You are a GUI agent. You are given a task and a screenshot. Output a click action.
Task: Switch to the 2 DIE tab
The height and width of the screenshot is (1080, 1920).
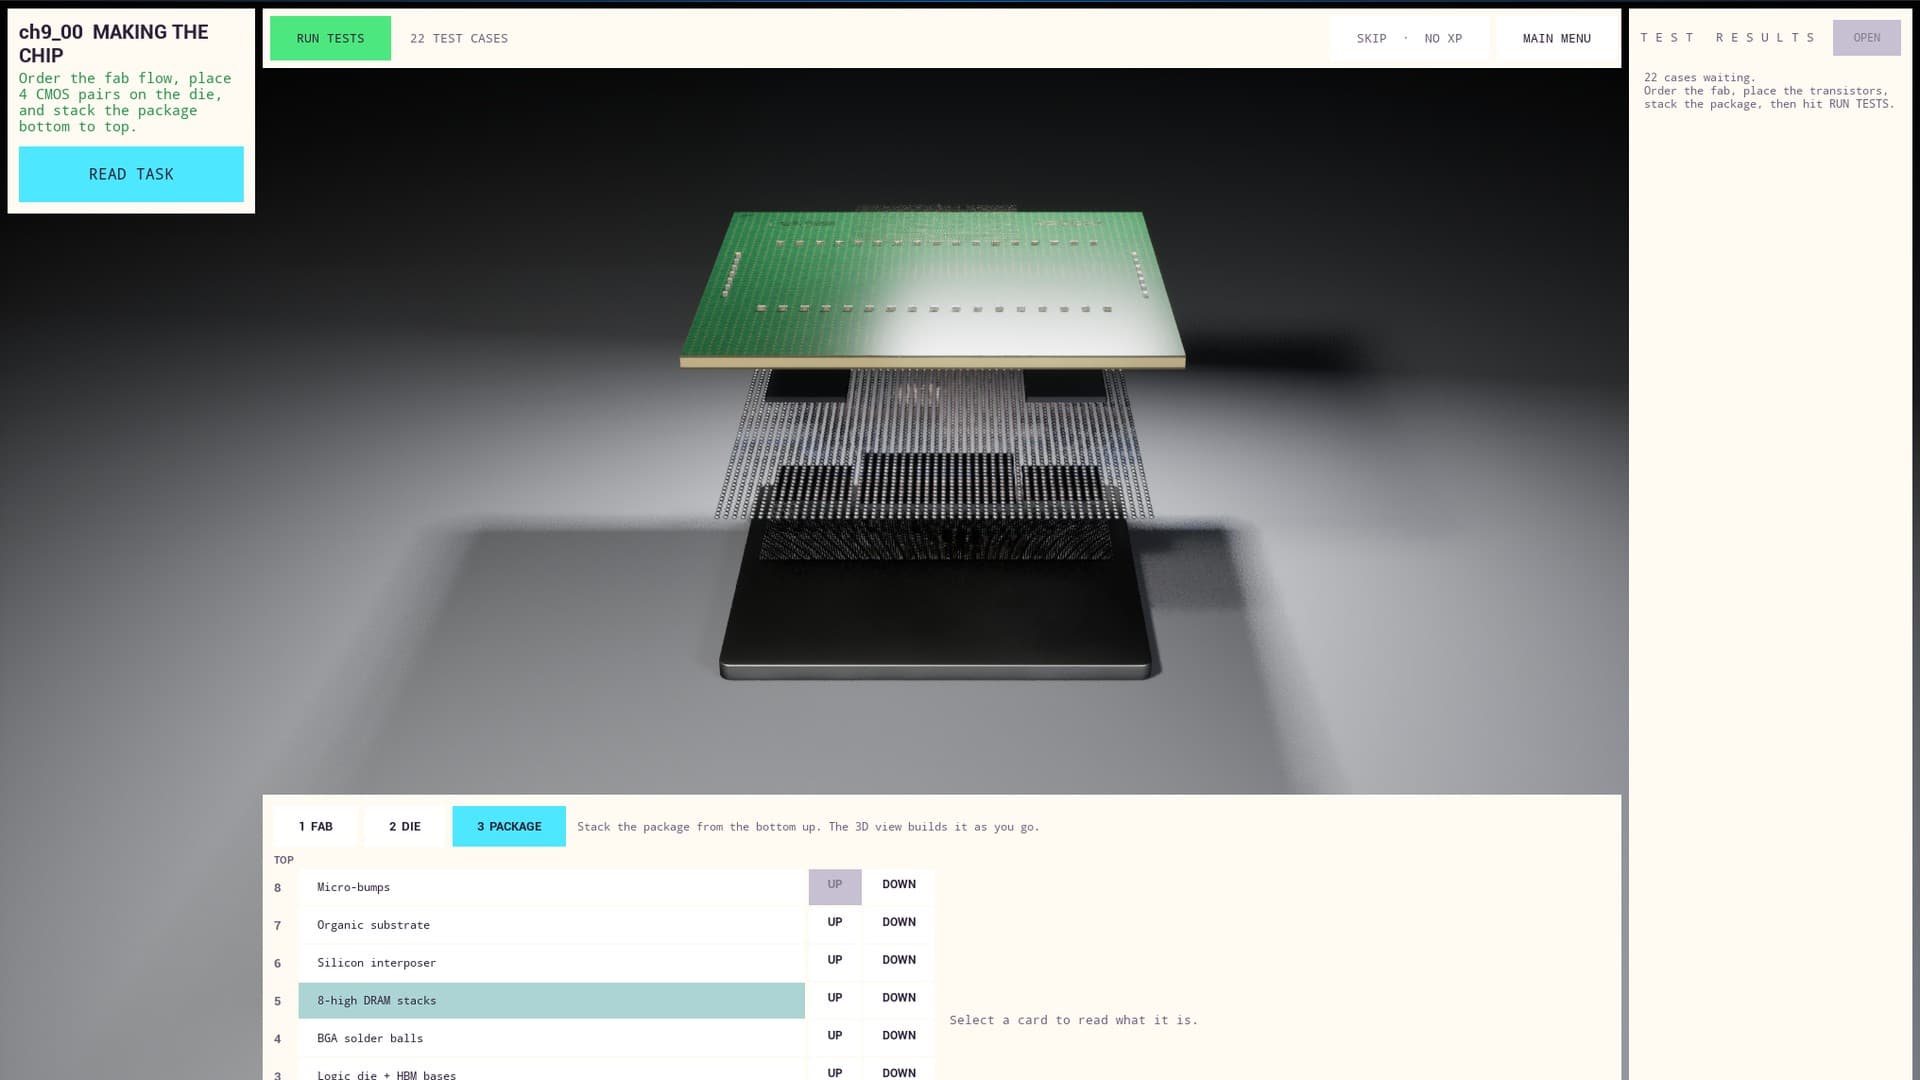[x=405, y=826]
